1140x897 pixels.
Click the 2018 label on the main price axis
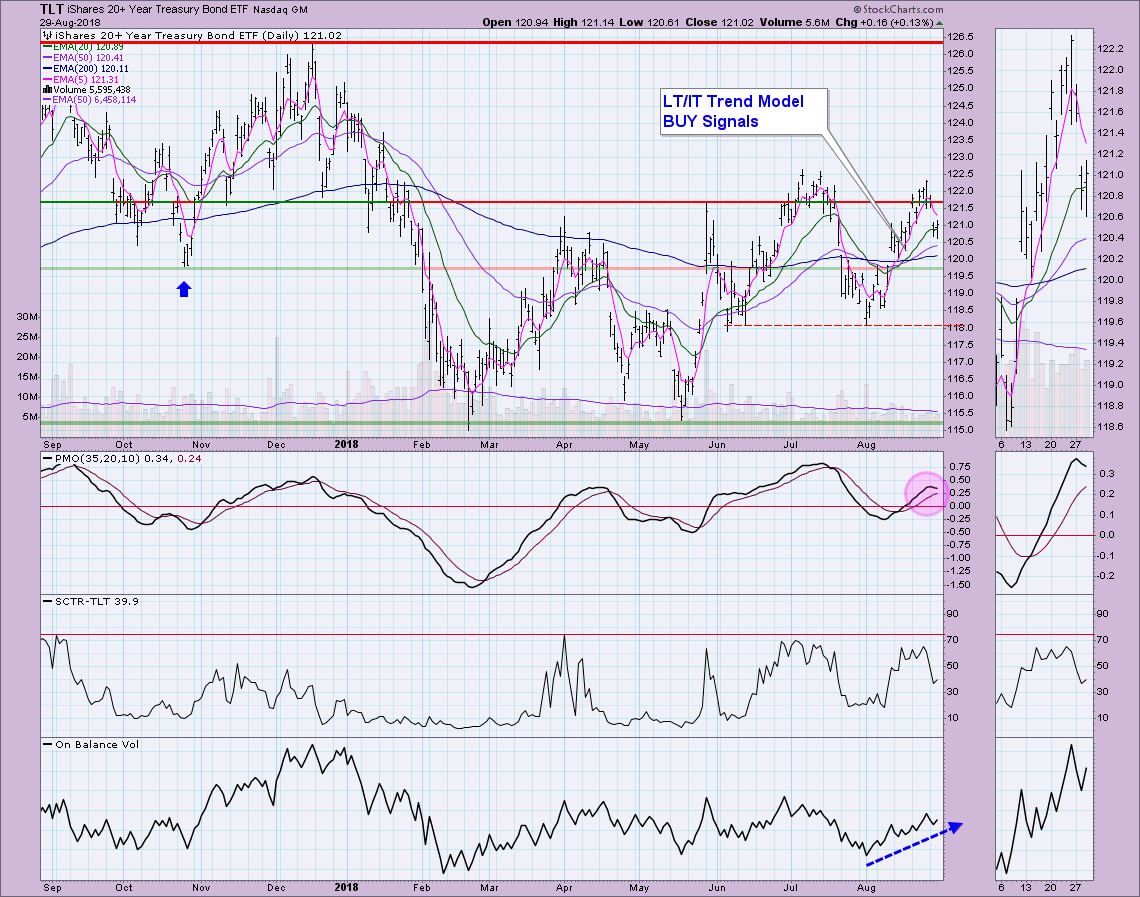tap(345, 443)
